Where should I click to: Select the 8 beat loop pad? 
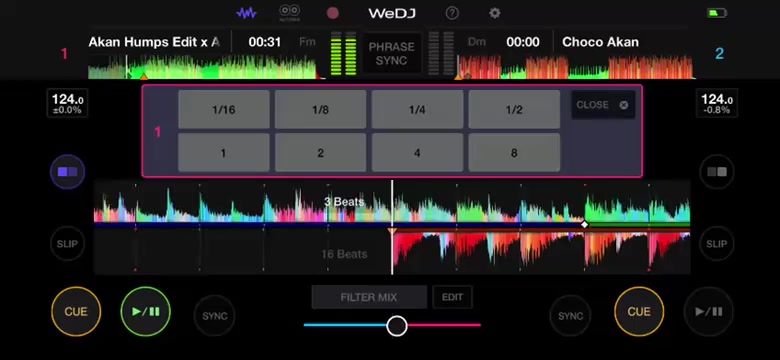[514, 153]
